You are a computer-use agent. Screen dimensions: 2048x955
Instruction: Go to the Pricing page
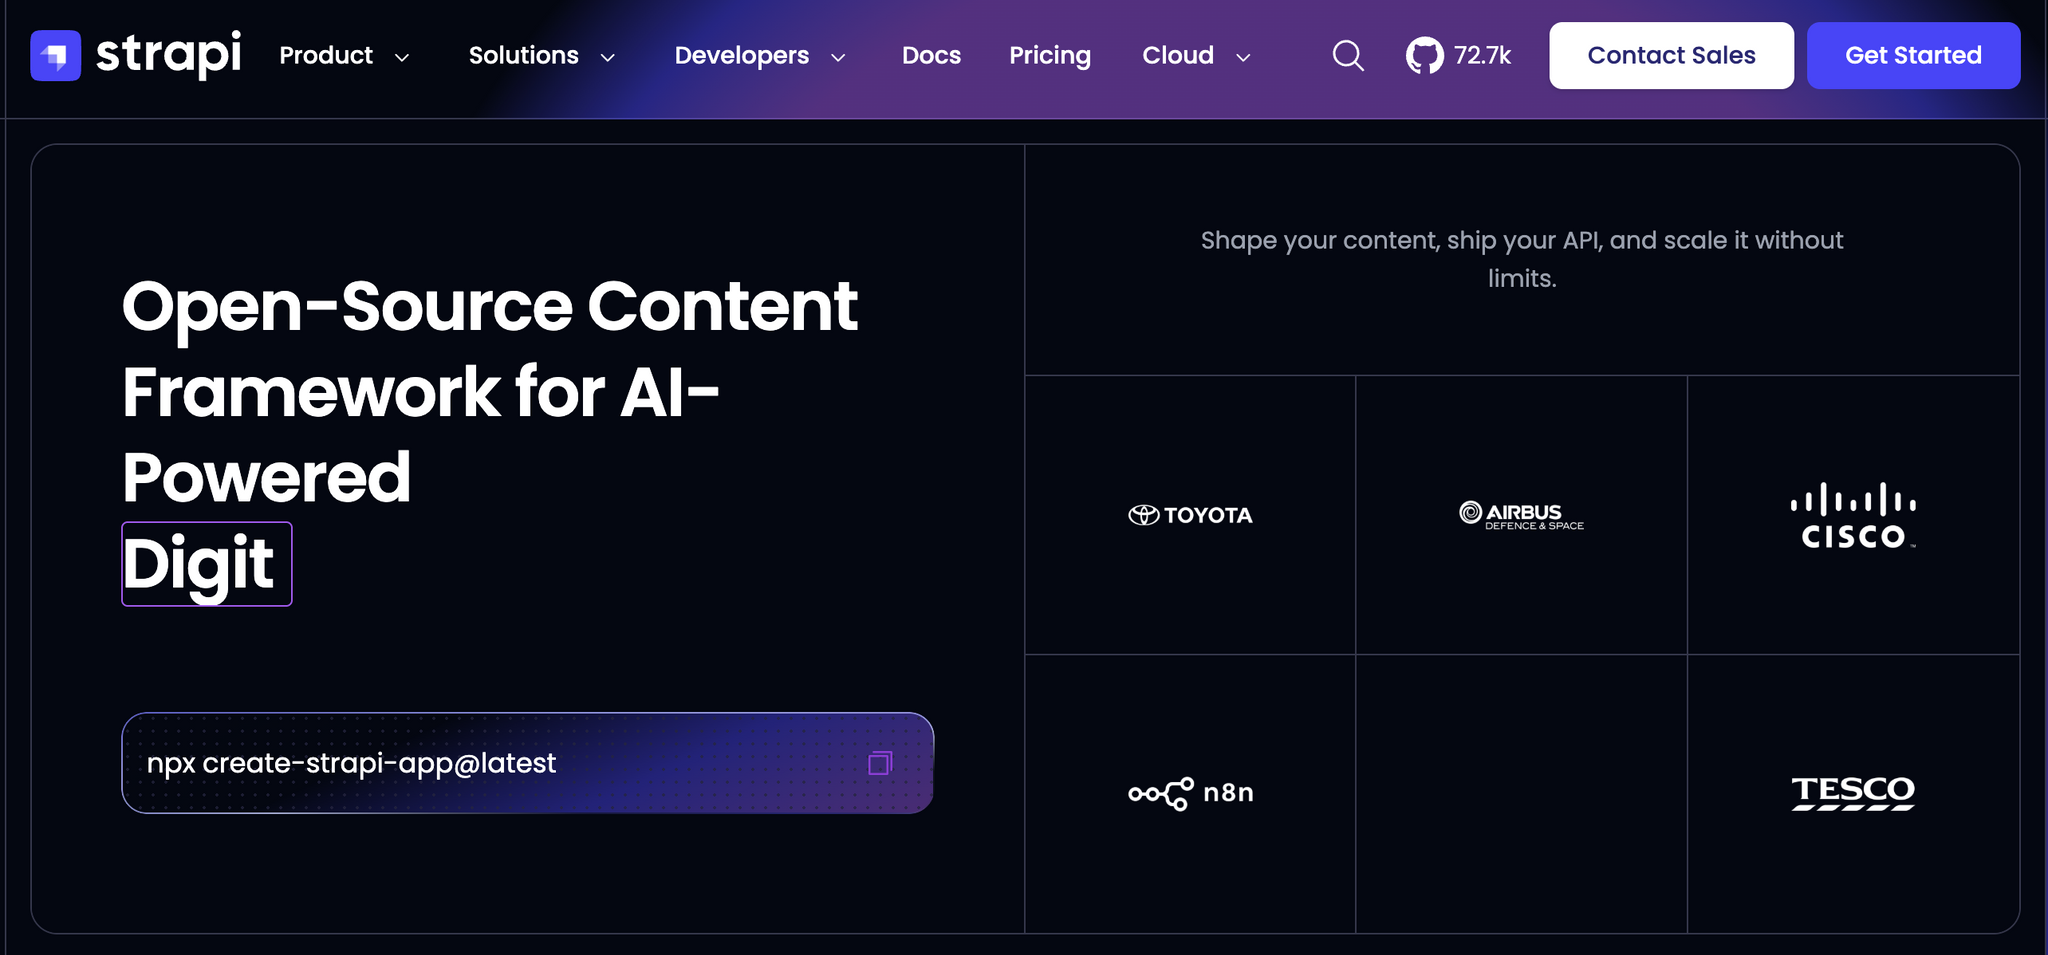tap(1050, 56)
